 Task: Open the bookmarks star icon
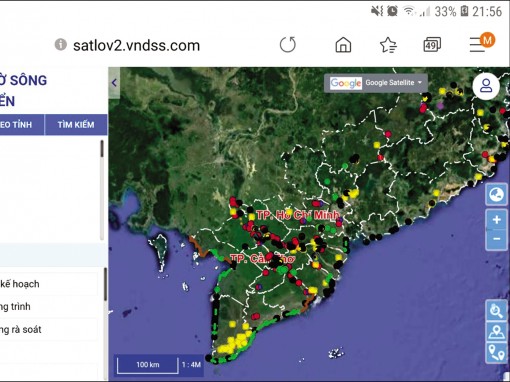coord(388,45)
